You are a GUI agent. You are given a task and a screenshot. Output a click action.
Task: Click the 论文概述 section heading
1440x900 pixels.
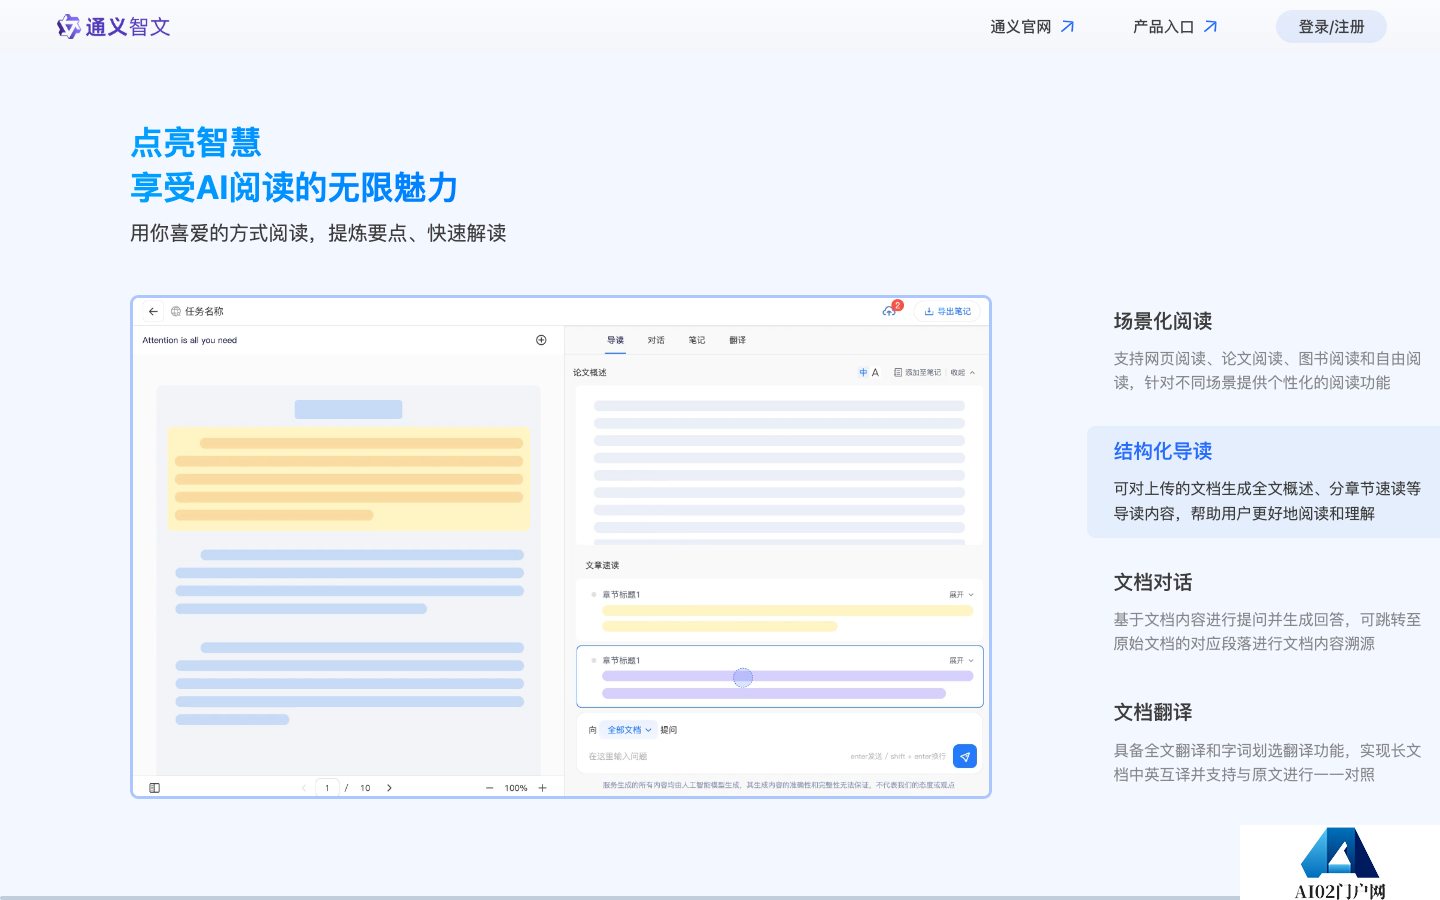[x=590, y=372]
